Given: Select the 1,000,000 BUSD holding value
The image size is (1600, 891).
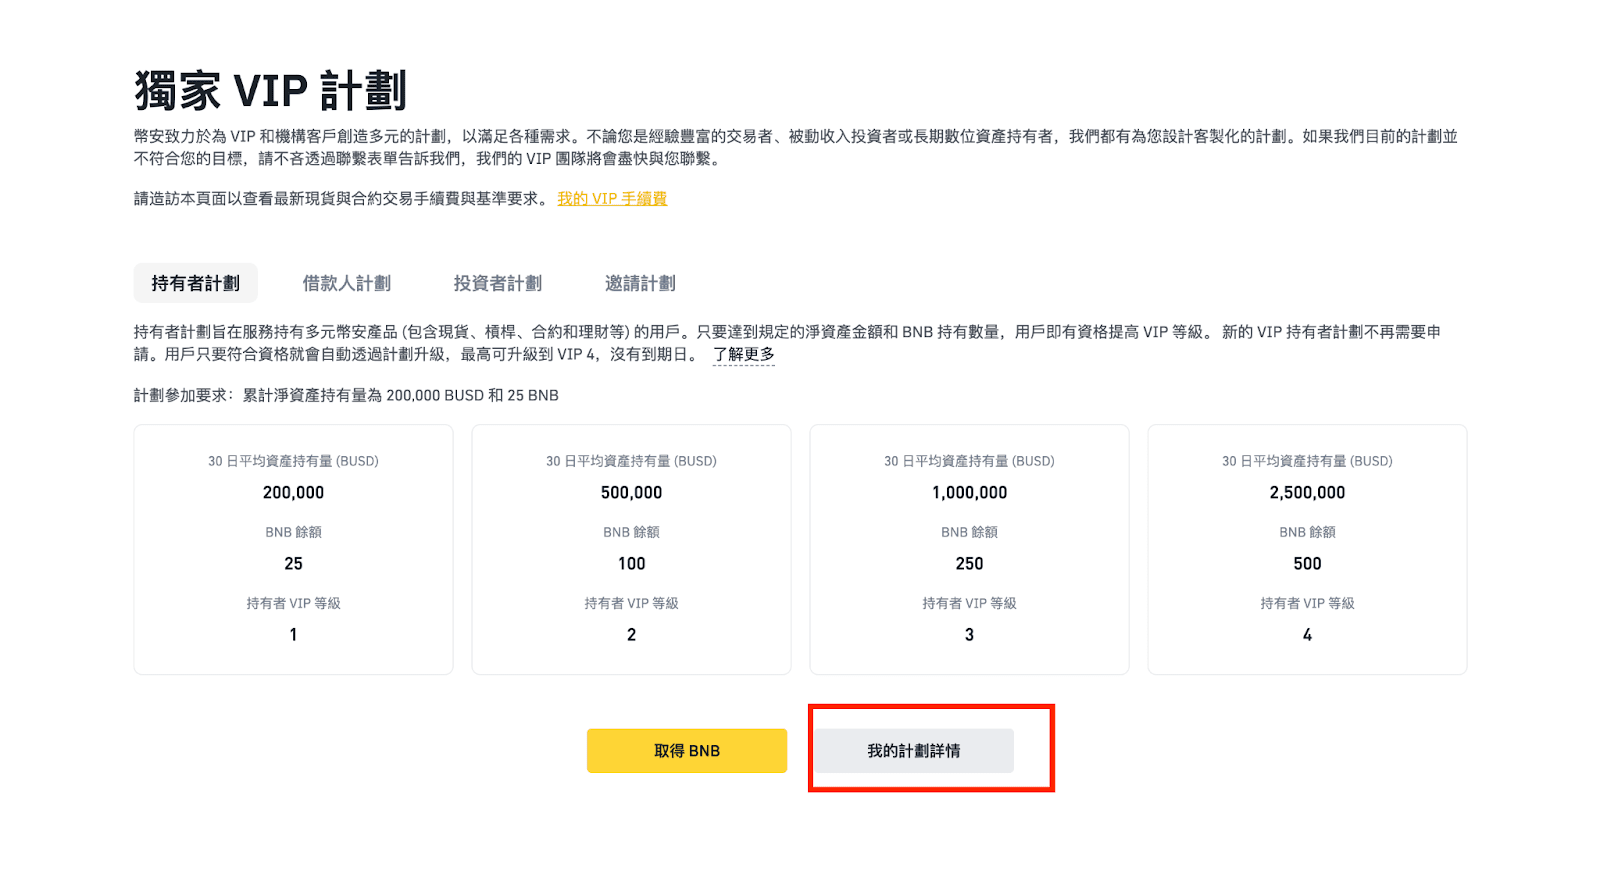Looking at the screenshot, I should 969,492.
